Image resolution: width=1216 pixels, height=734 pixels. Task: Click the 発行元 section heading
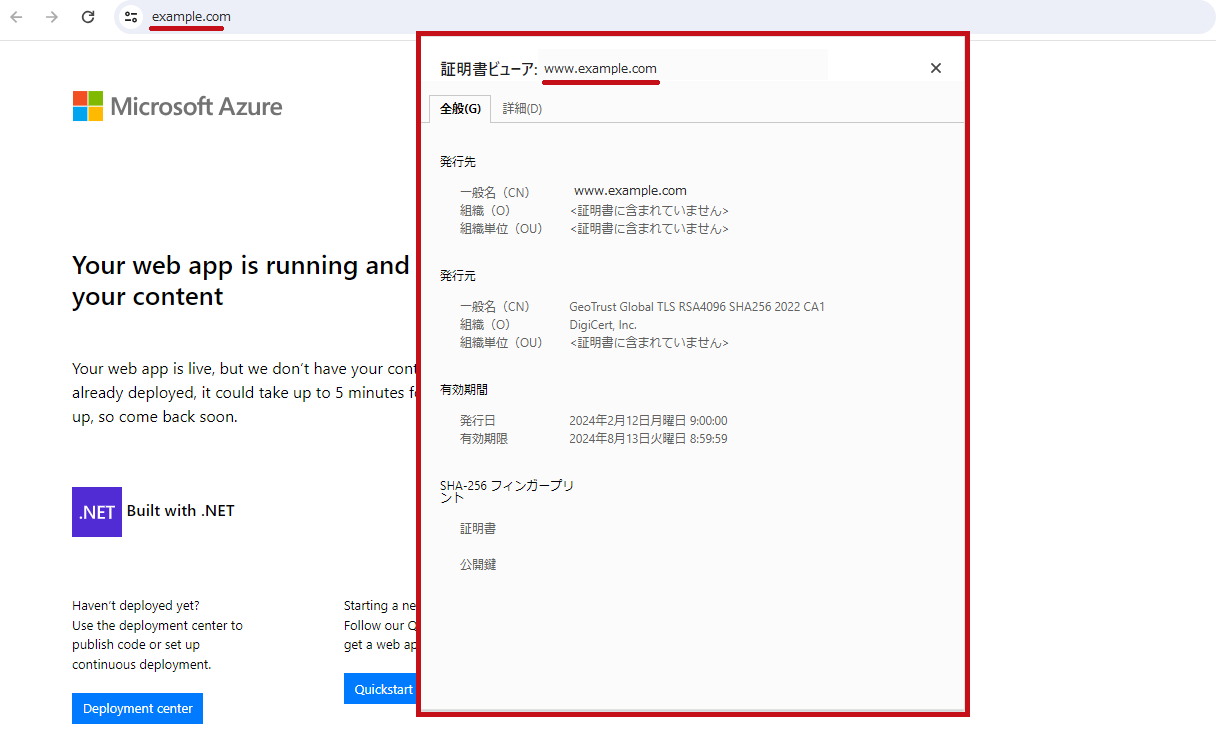coord(458,275)
